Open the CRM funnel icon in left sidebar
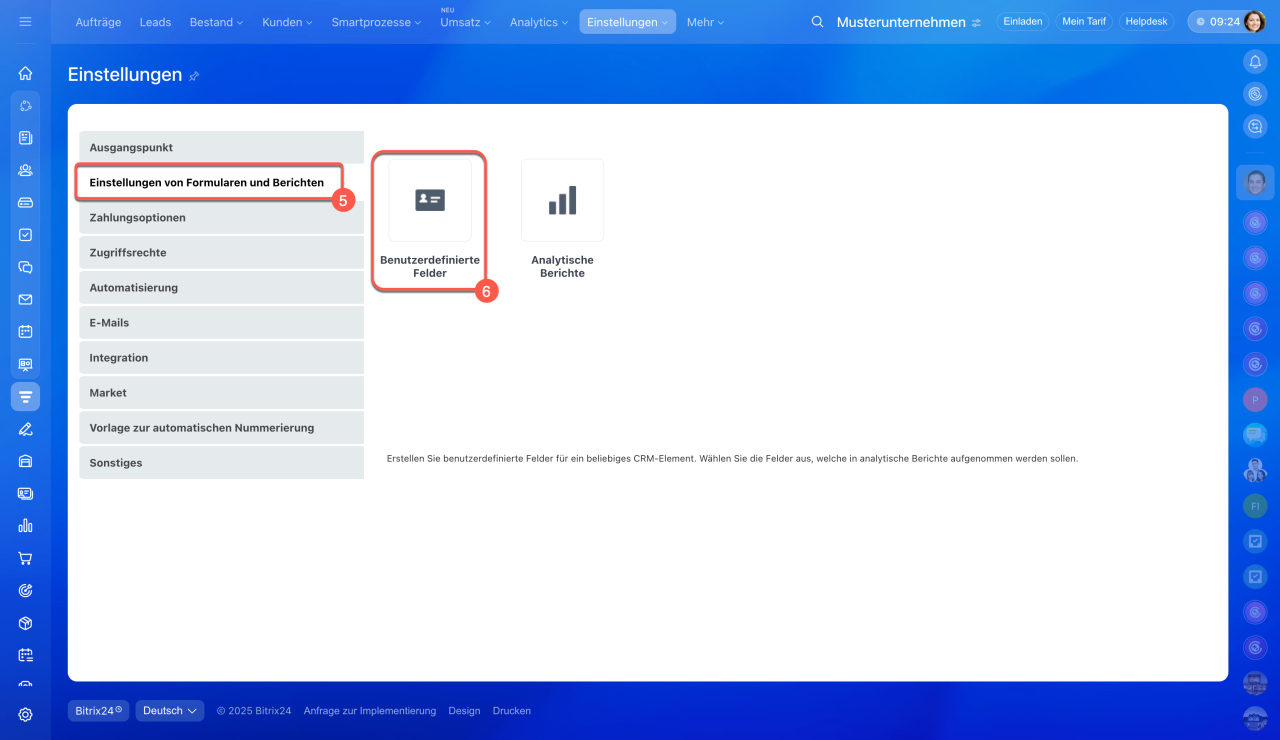This screenshot has width=1280, height=740. pyautogui.click(x=25, y=397)
